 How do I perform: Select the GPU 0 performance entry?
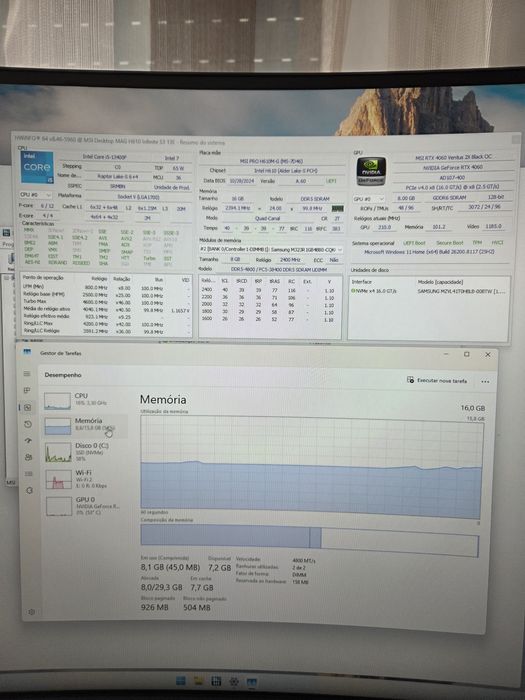click(85, 505)
